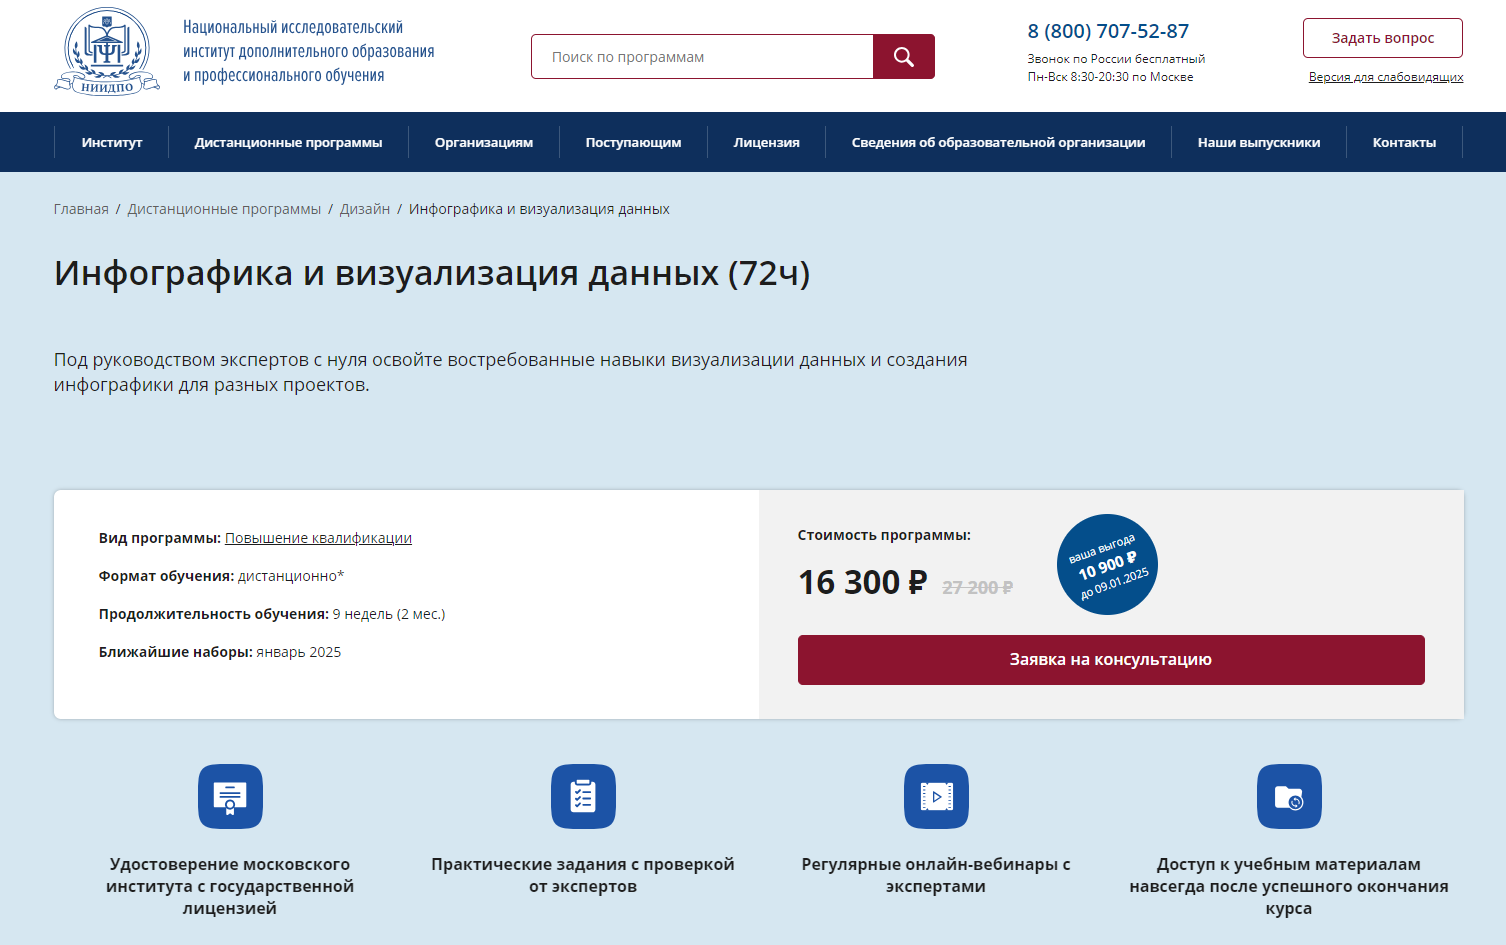Open the Наши выпускники menu item

[x=1259, y=142]
